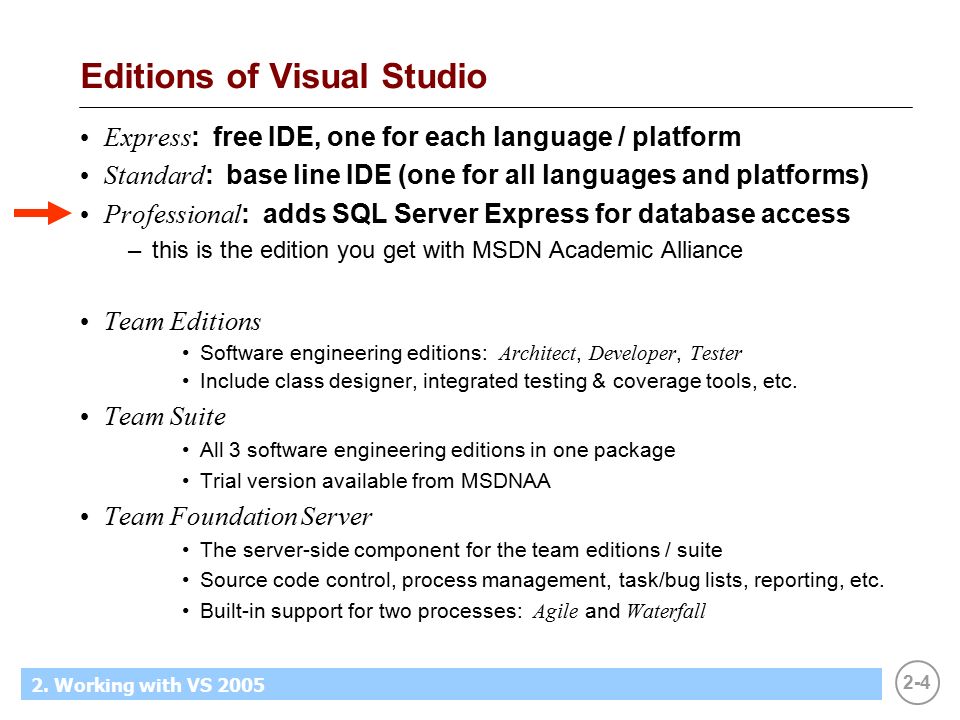Click the 'Team Foundation Server' heading

238,516
